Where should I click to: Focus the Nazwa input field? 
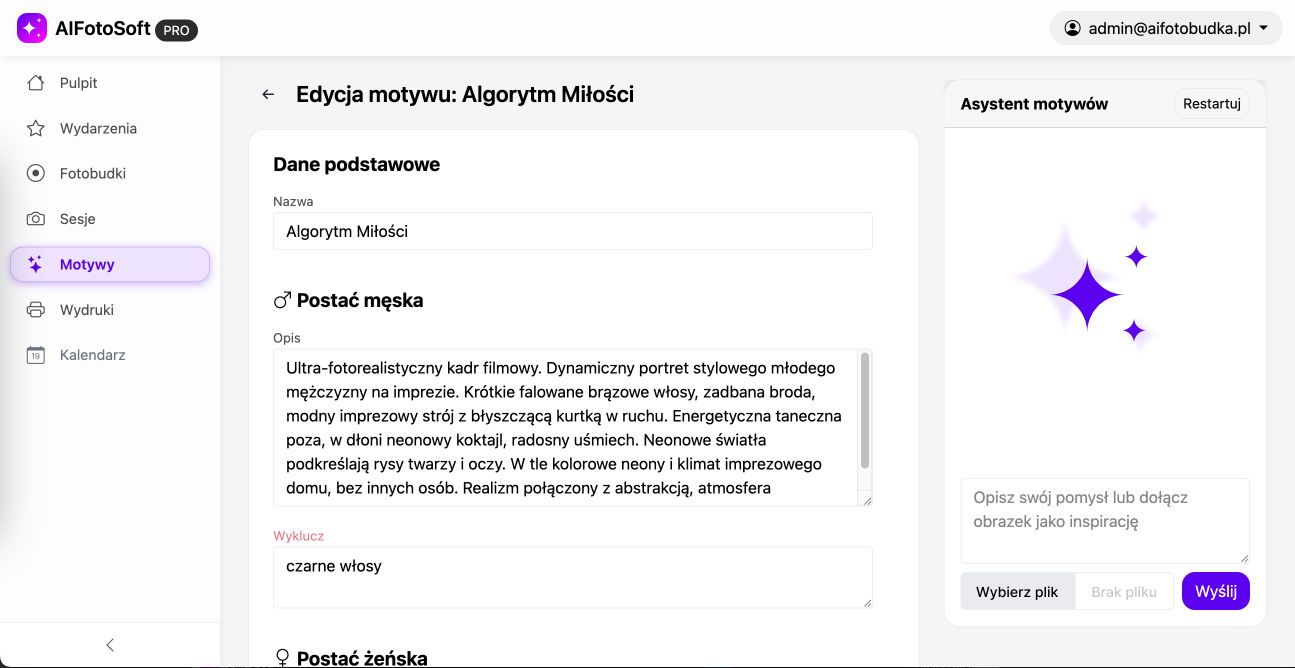click(x=572, y=231)
